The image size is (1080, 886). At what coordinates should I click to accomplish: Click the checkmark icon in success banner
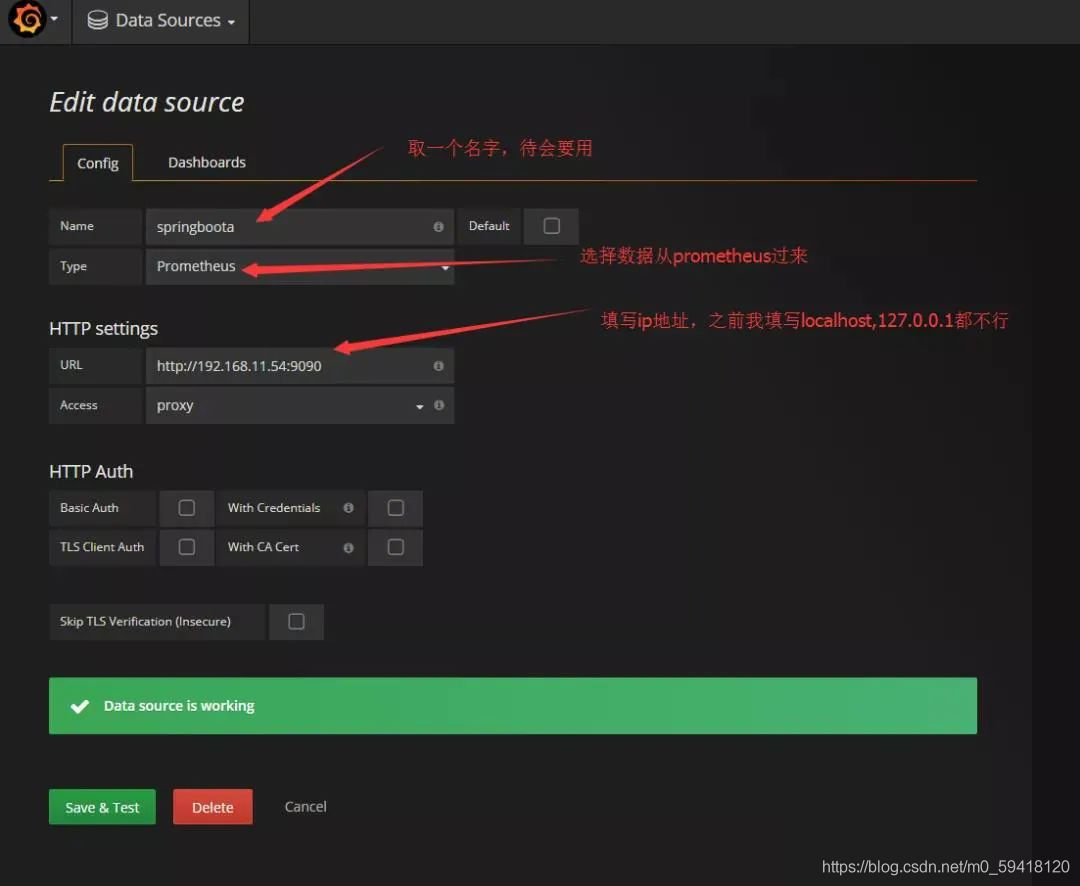pos(80,706)
